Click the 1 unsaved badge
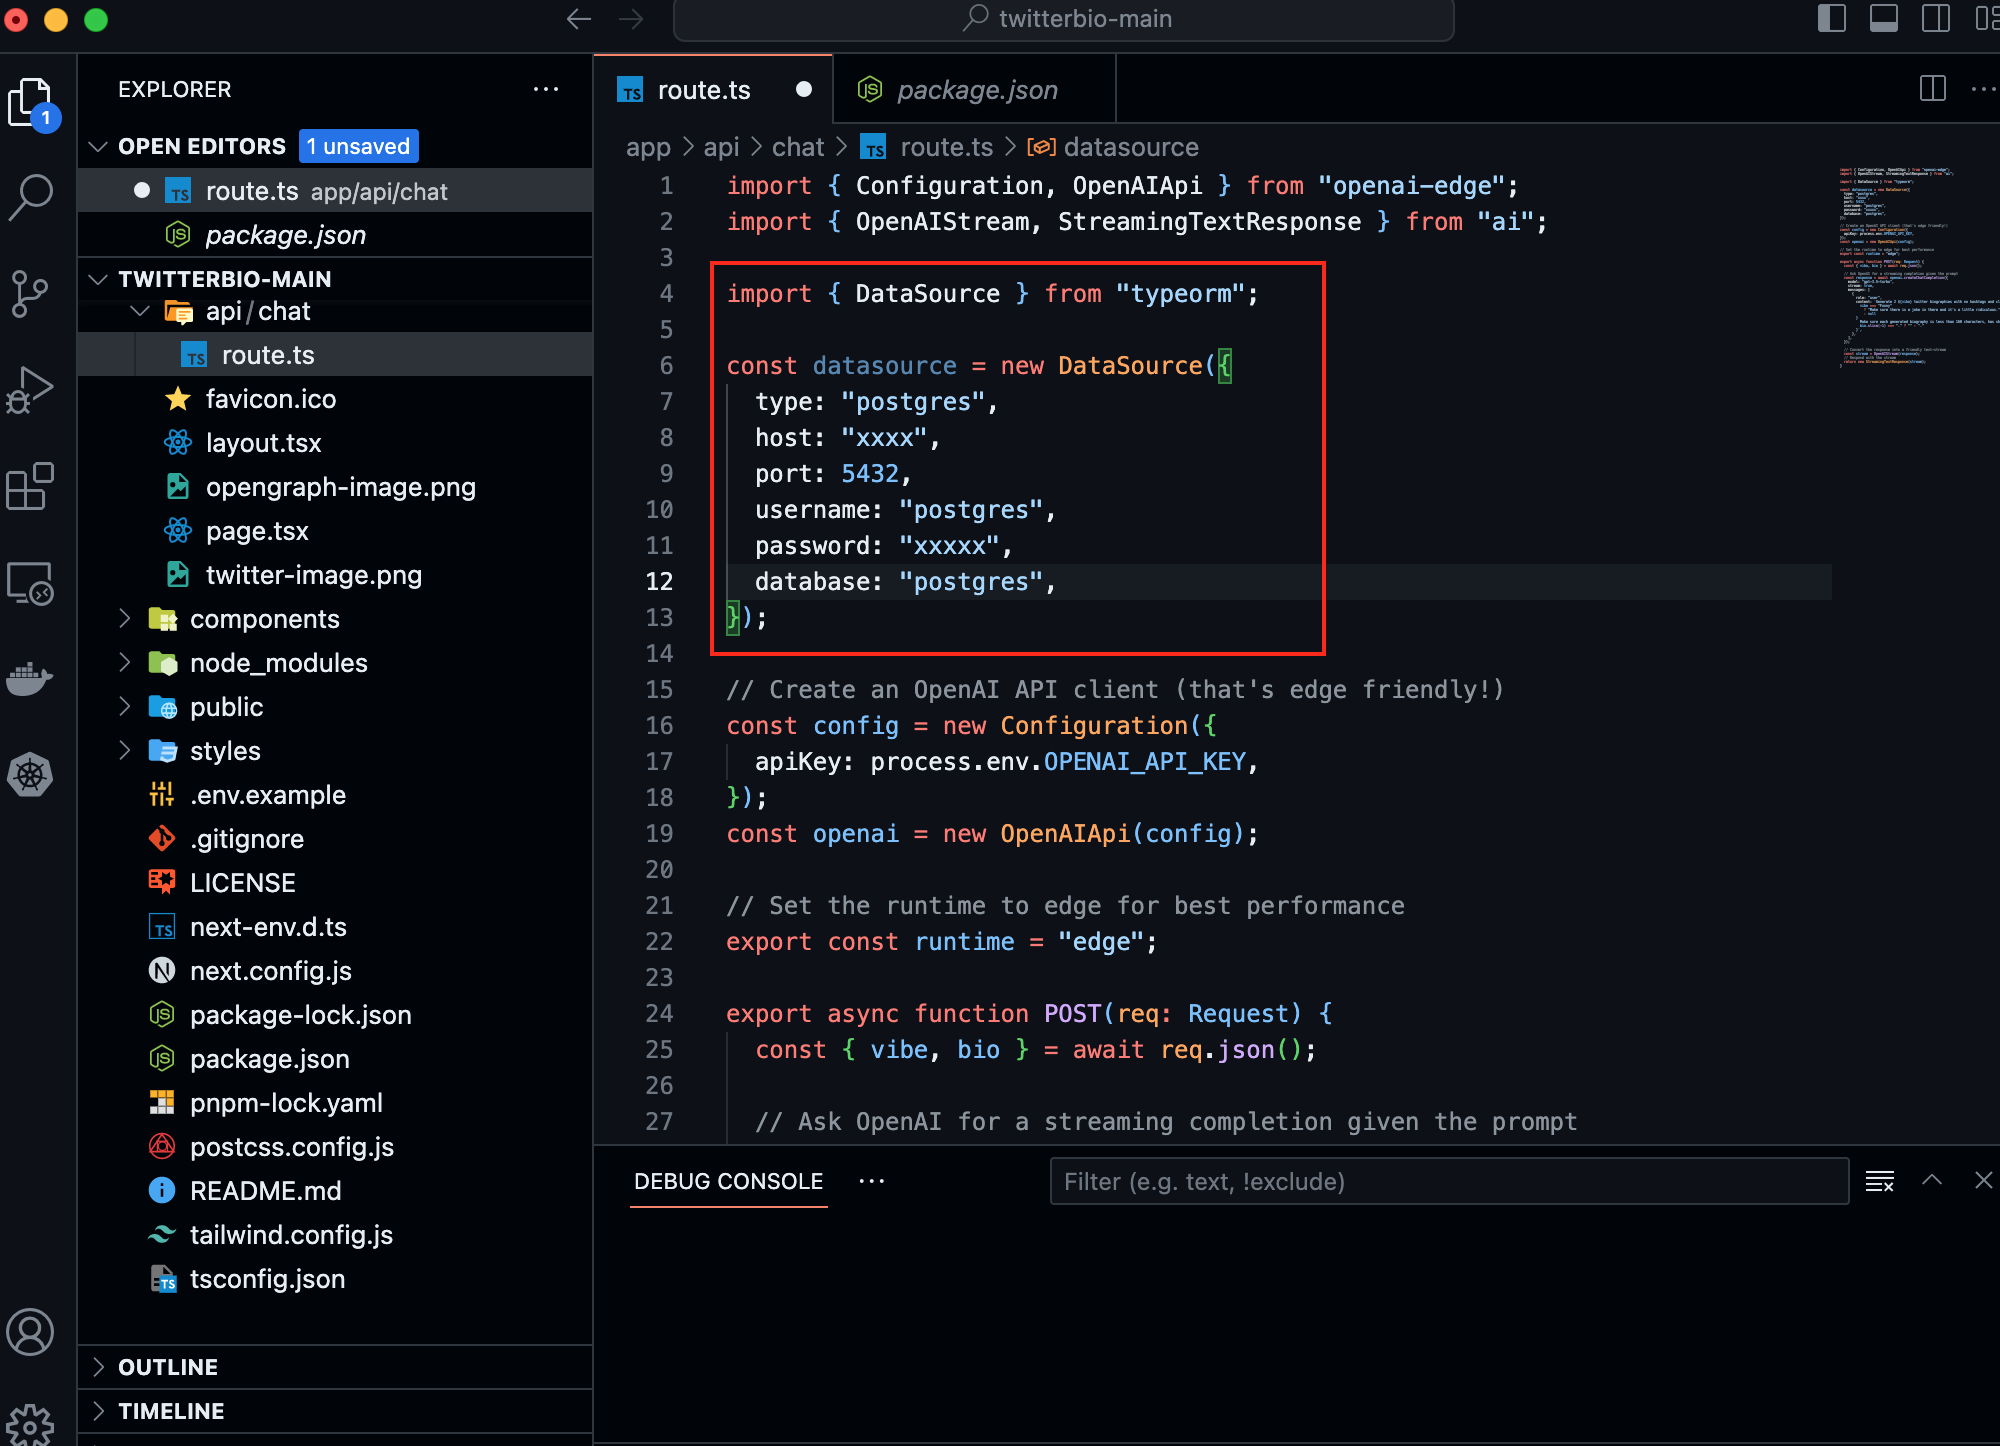Screen dimensions: 2000x1446 coord(358,146)
